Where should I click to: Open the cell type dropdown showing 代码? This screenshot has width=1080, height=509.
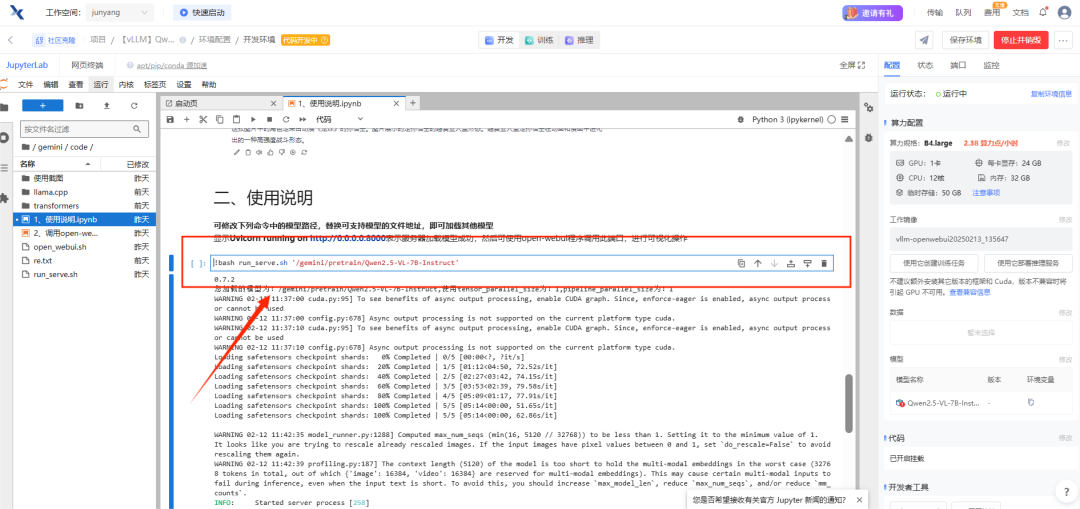pos(339,119)
